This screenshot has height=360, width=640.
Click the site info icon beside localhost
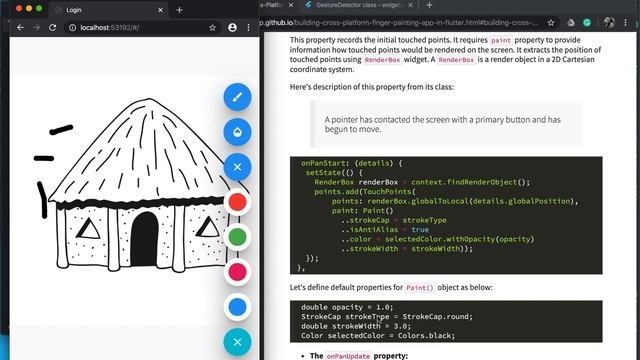[x=72, y=27]
